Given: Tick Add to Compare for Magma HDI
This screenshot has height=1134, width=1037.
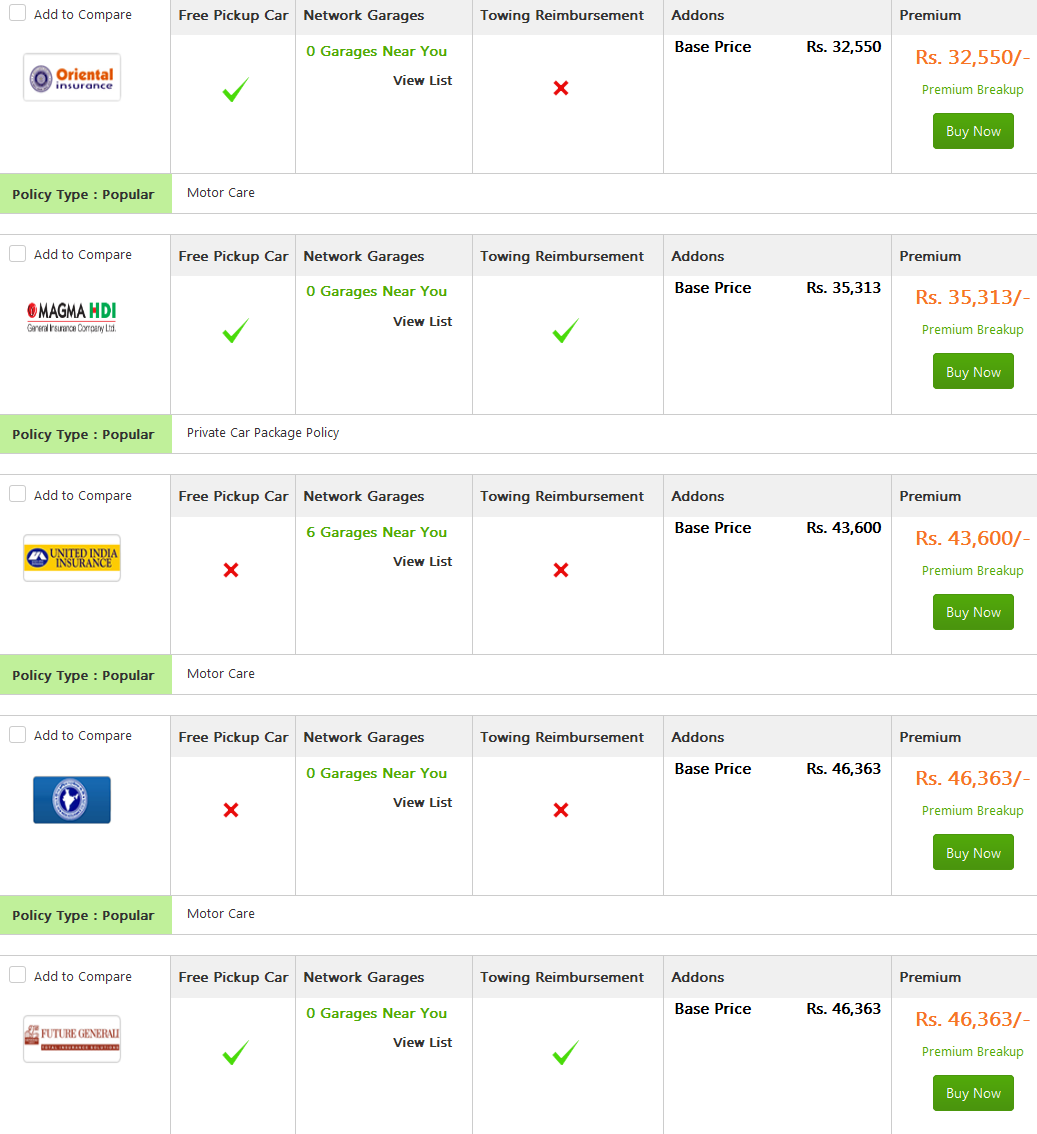Looking at the screenshot, I should (17, 254).
